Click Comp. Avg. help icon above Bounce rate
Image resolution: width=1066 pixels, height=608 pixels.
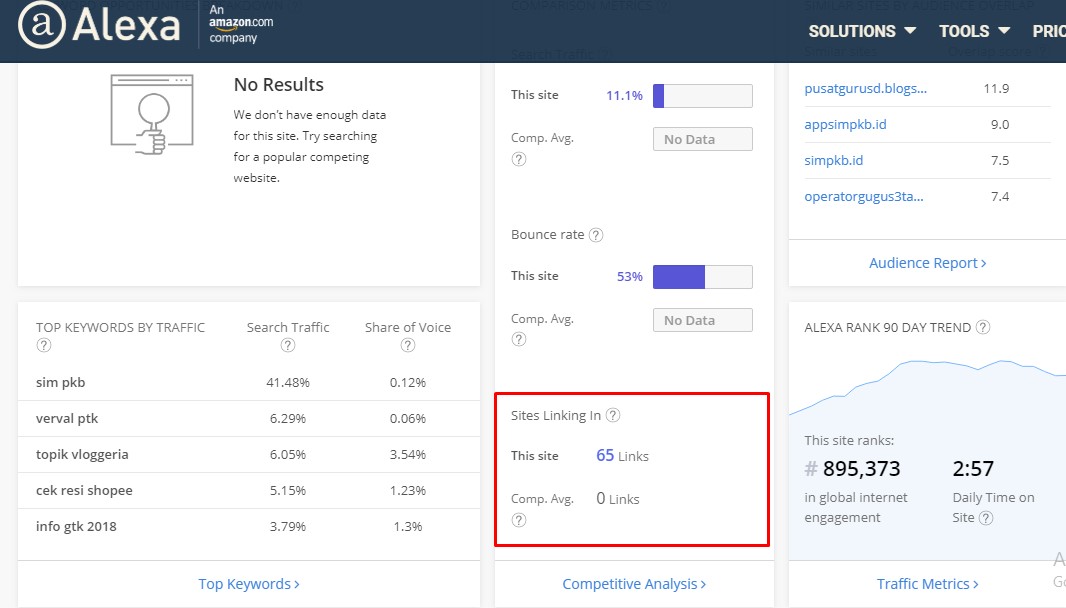click(519, 159)
